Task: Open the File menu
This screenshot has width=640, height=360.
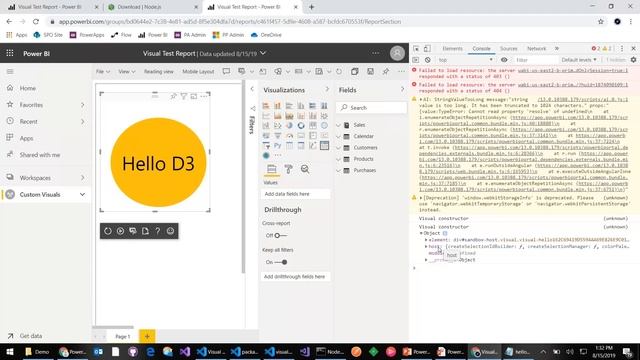Action: (x=102, y=71)
